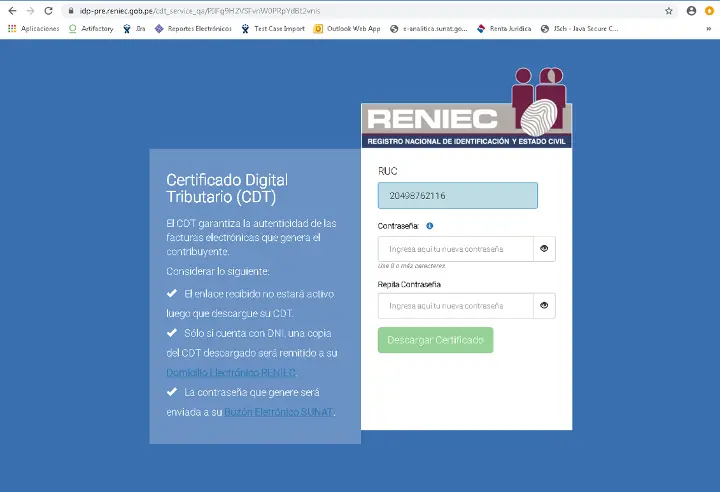The width and height of the screenshot is (720, 492).
Task: Open the Chrome profile avatar icon
Action: [x=691, y=10]
